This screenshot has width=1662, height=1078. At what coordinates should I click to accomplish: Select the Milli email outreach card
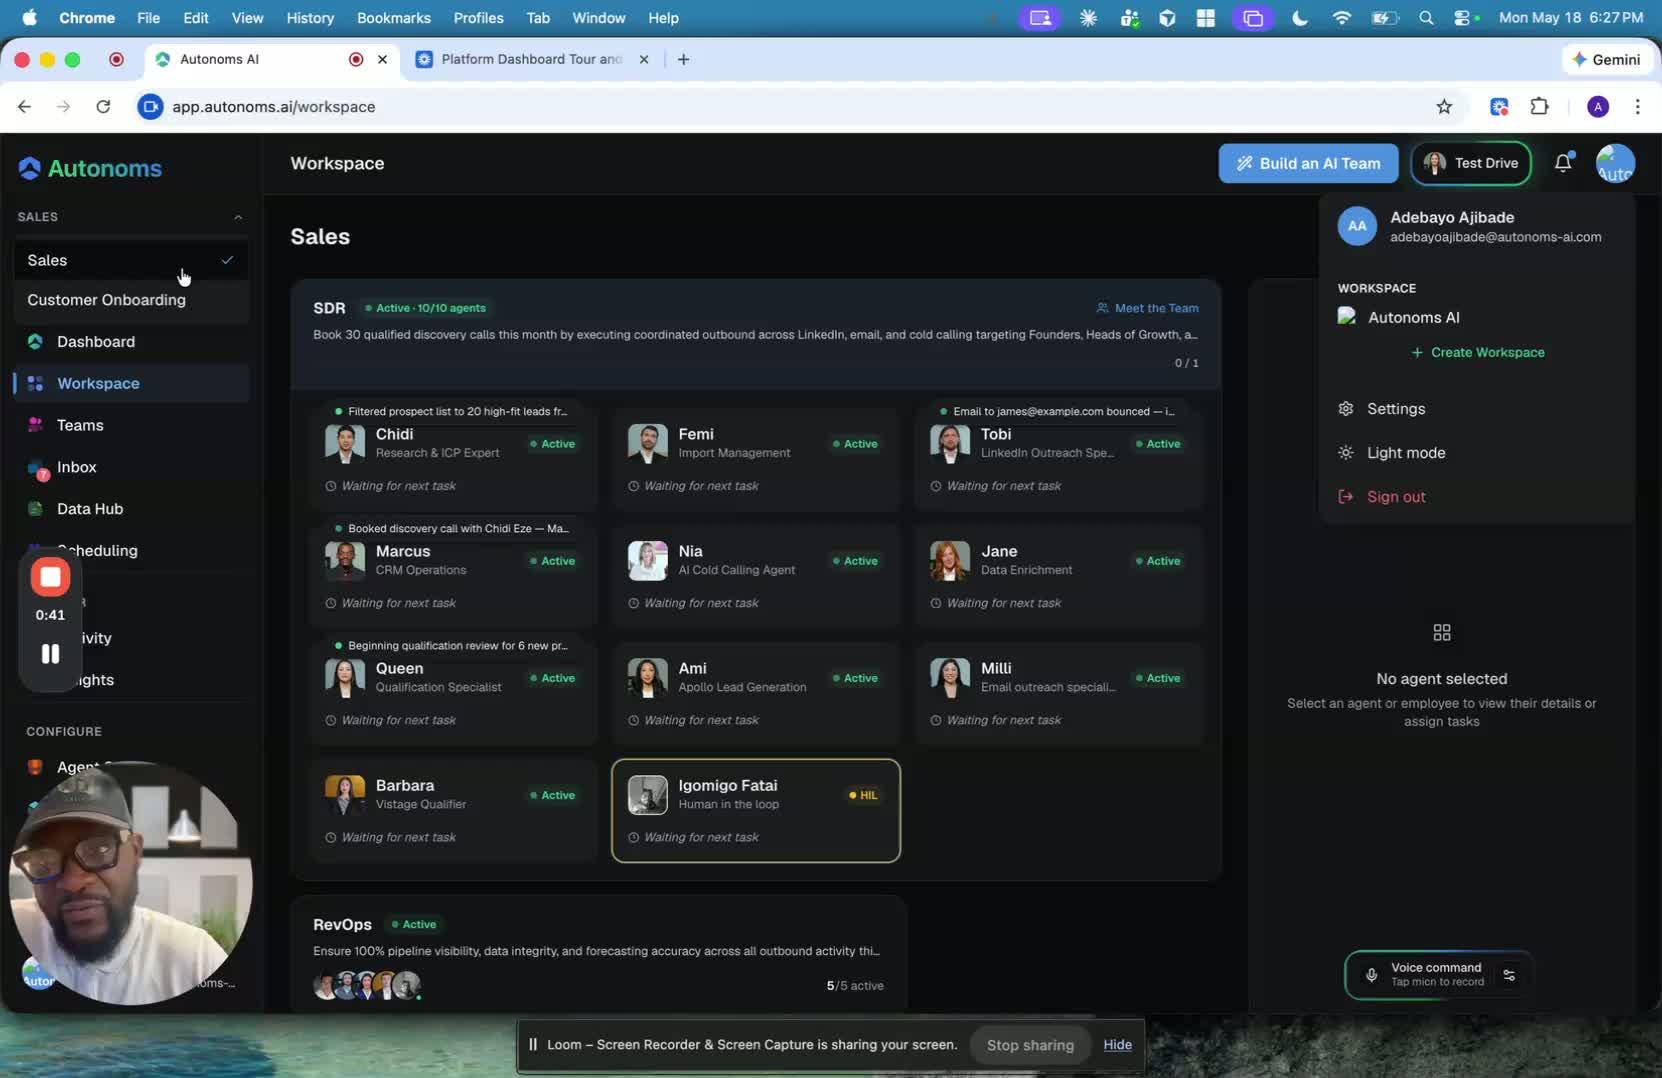pyautogui.click(x=1058, y=694)
